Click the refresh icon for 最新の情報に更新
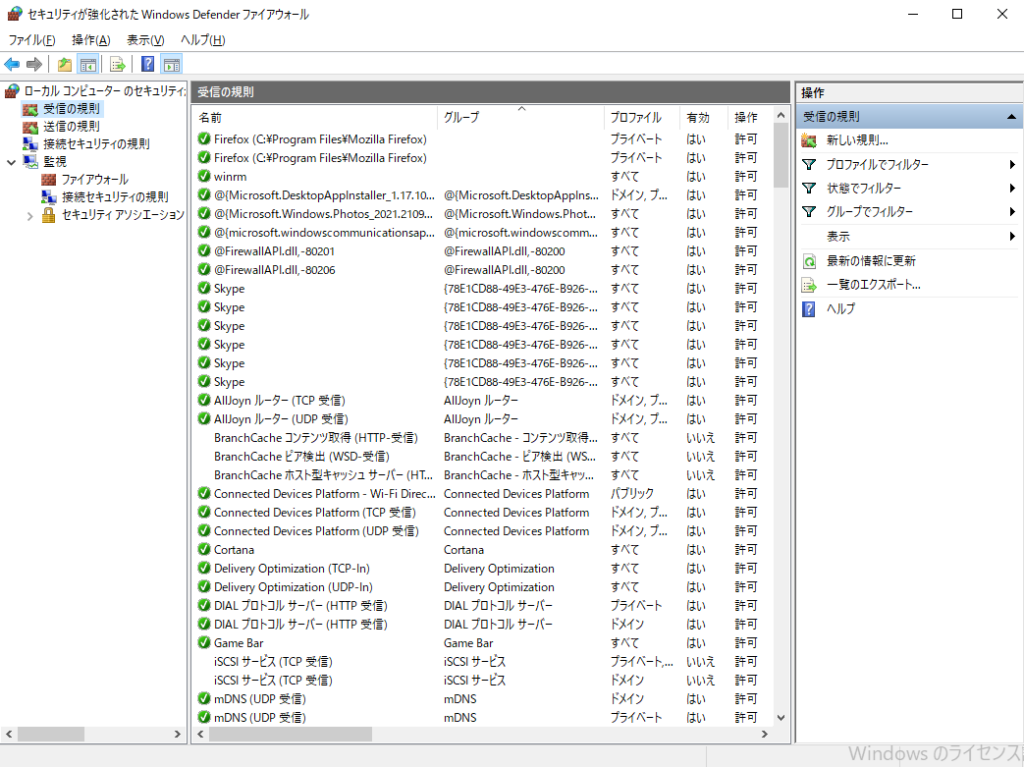 pos(809,261)
